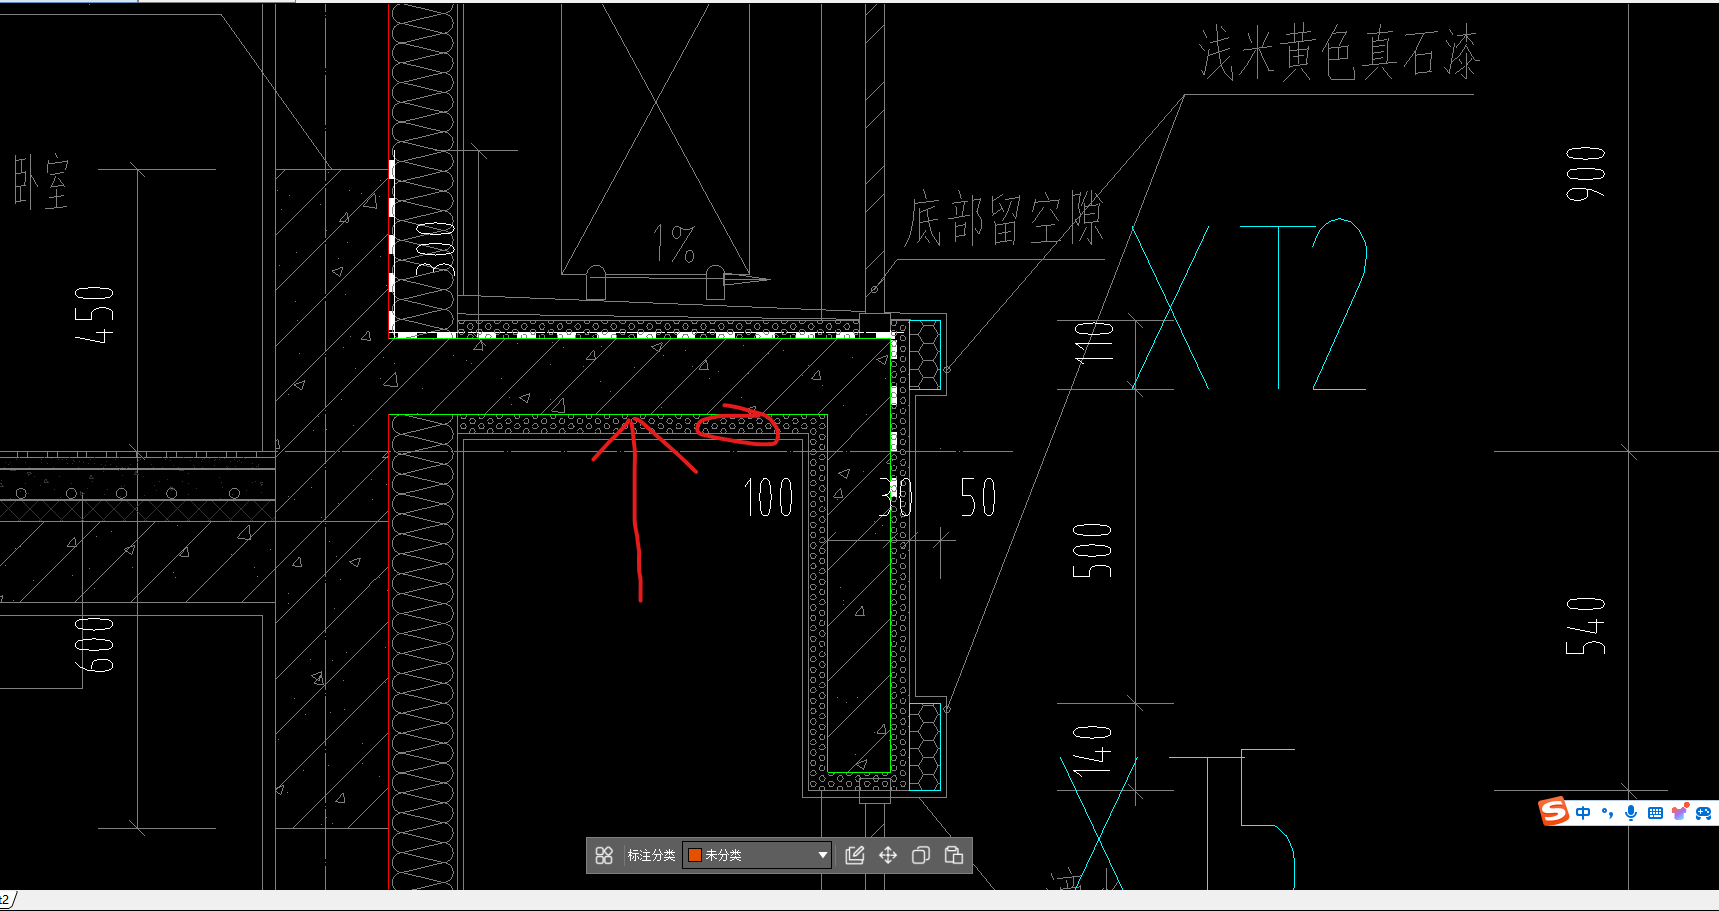Open the 未分类 annotation category dropdown
1719x911 pixels.
(x=757, y=855)
